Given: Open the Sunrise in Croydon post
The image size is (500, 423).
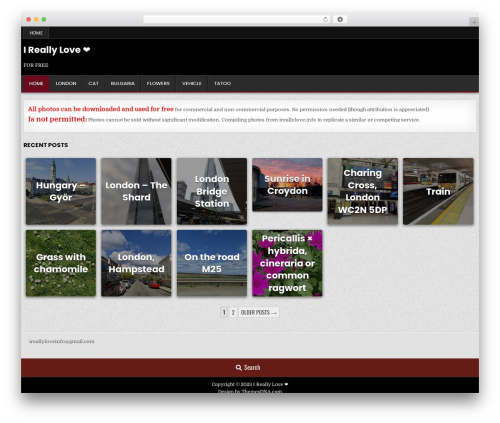Looking at the screenshot, I should pos(287,185).
